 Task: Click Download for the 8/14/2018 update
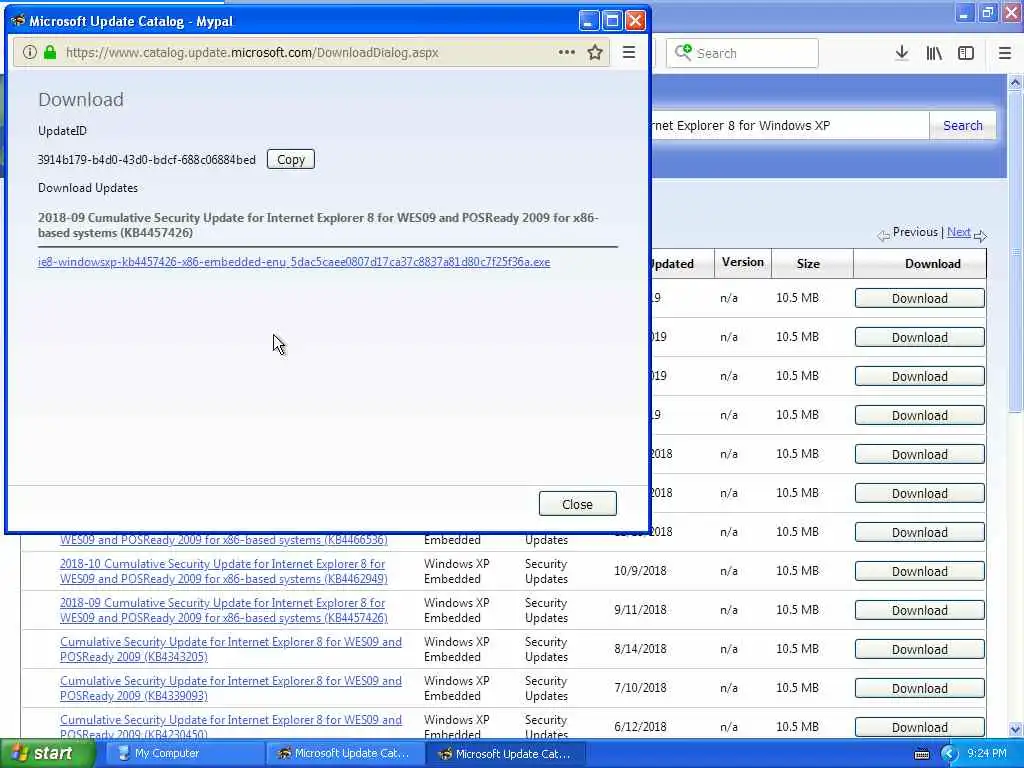(x=920, y=649)
